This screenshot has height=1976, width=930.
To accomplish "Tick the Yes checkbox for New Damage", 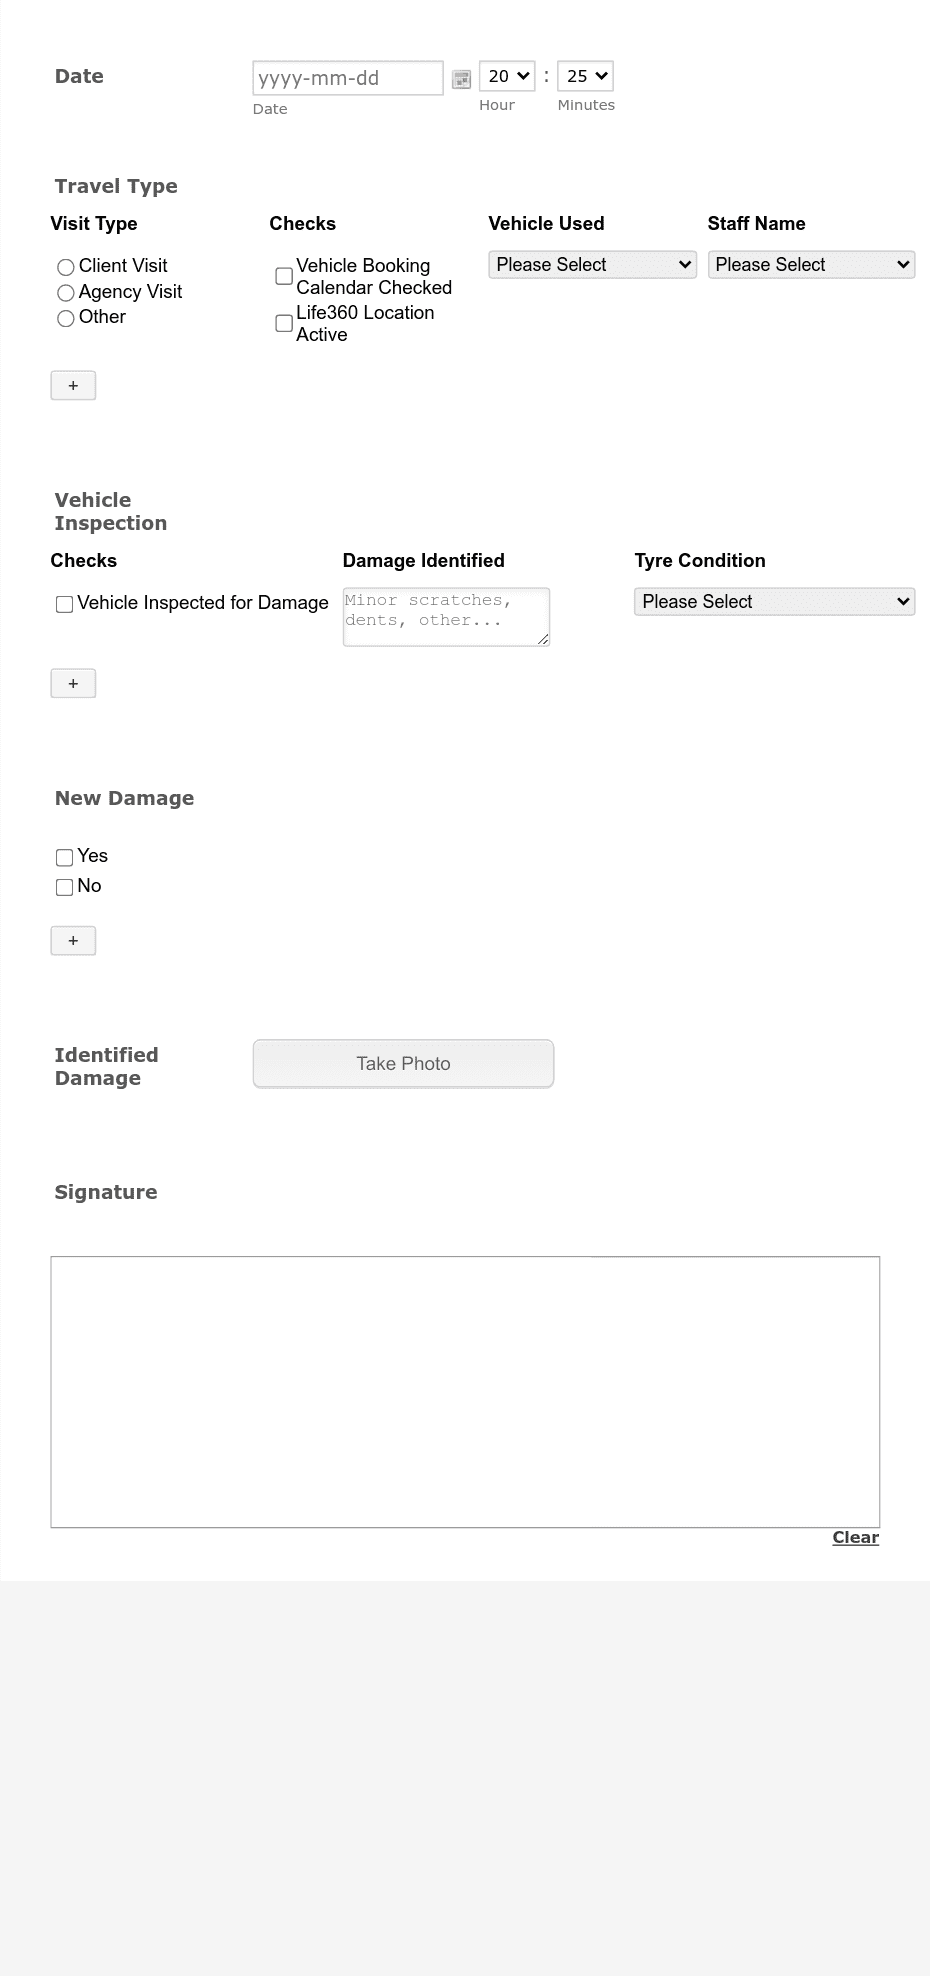I will pos(65,857).
